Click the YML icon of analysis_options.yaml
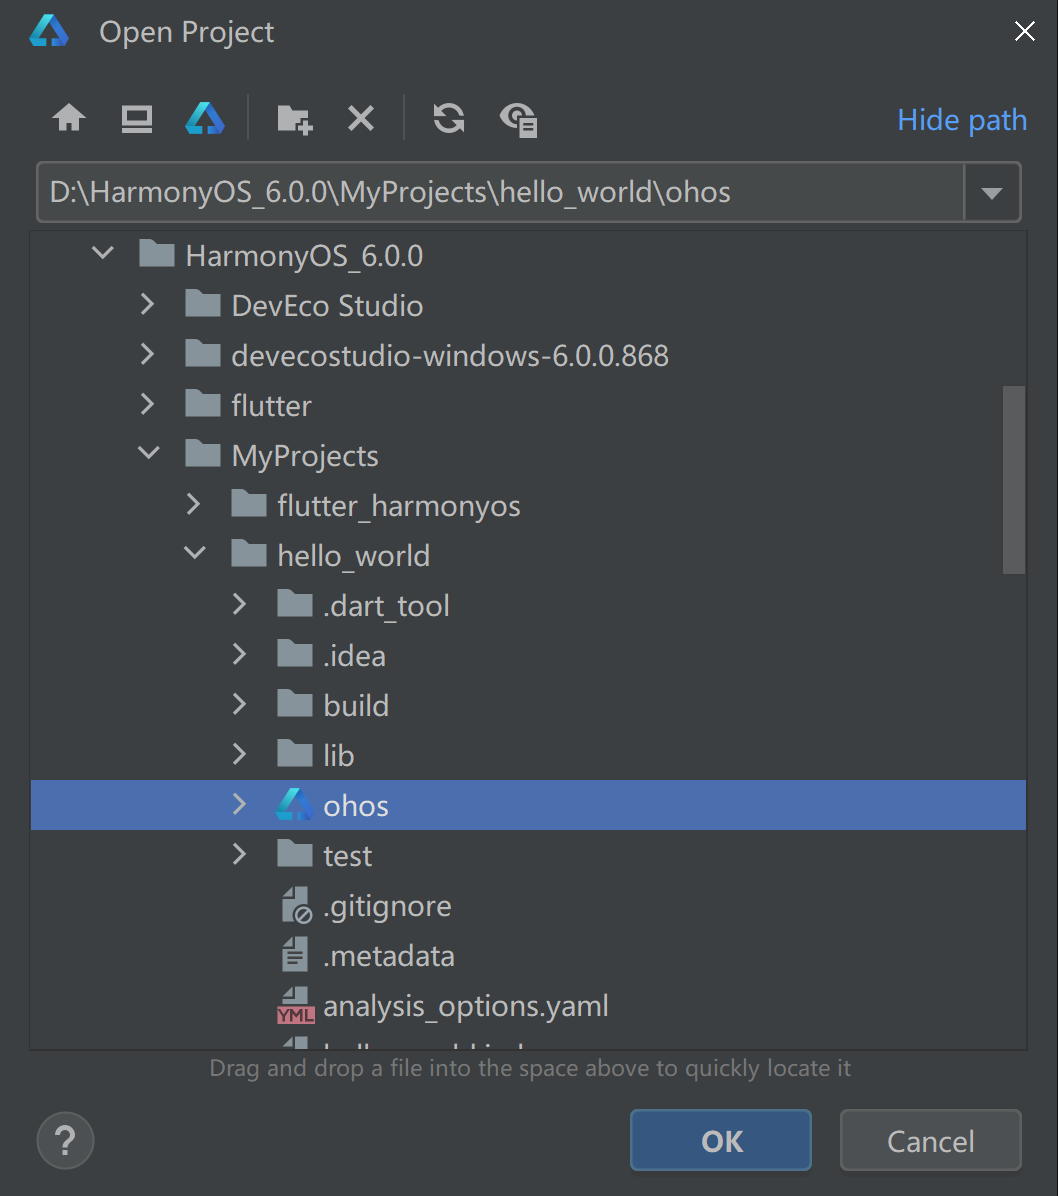1058x1196 pixels. (x=295, y=1005)
